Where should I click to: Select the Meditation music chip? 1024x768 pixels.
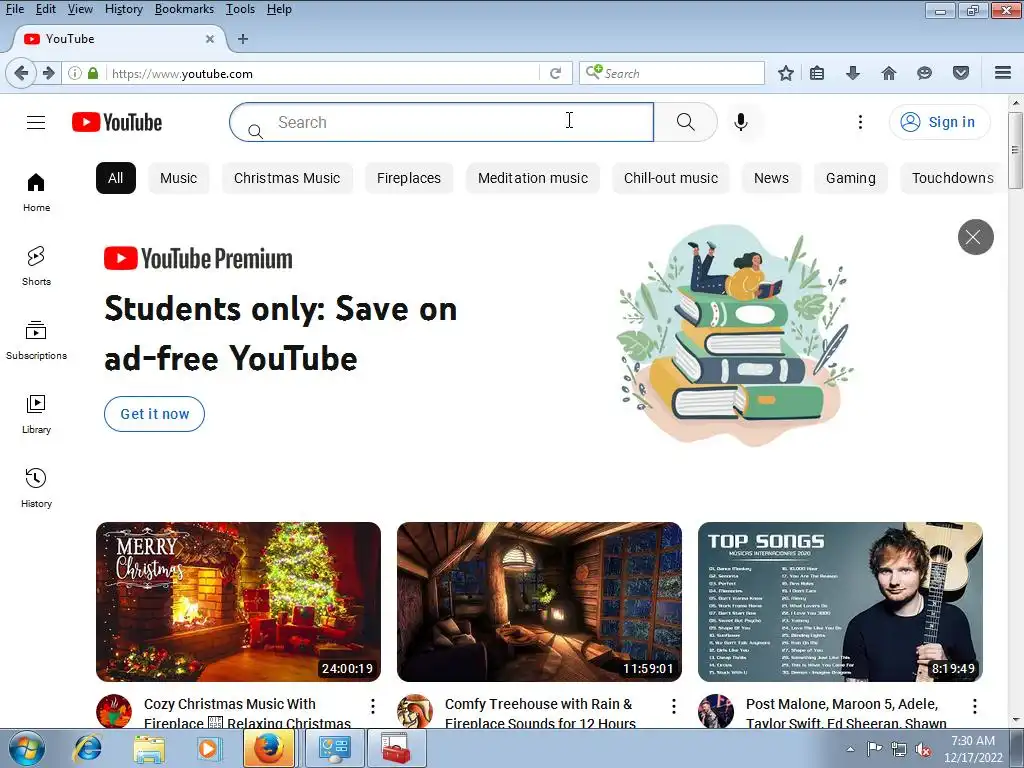(x=533, y=178)
